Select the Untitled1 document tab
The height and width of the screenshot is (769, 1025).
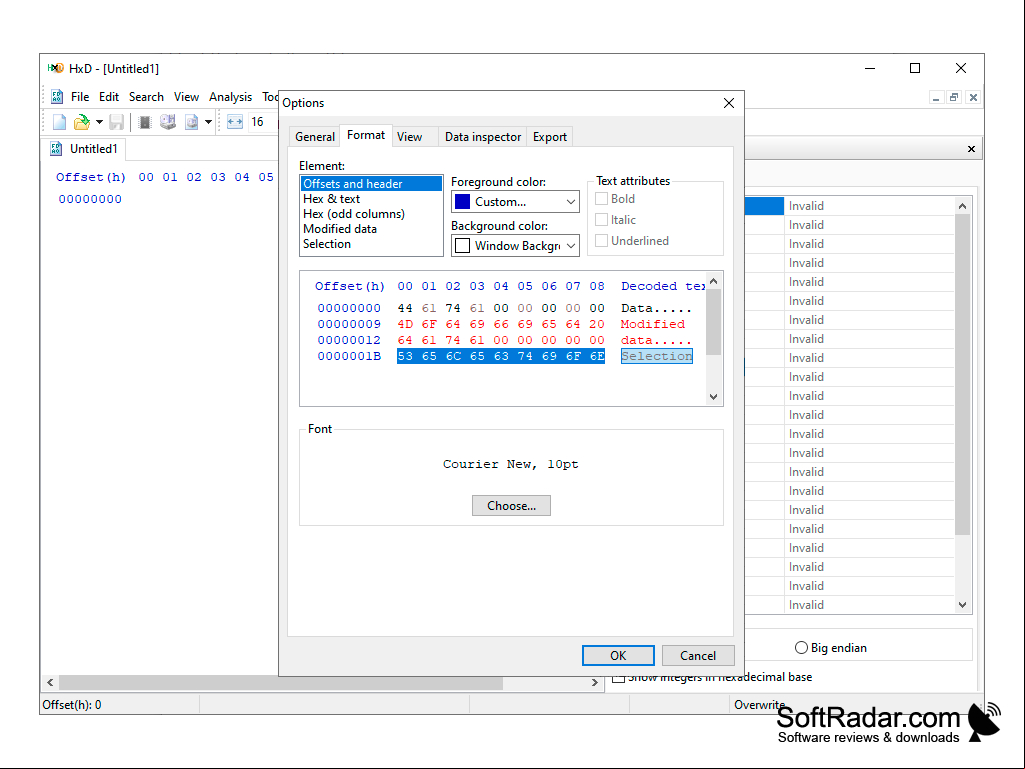tap(84, 148)
